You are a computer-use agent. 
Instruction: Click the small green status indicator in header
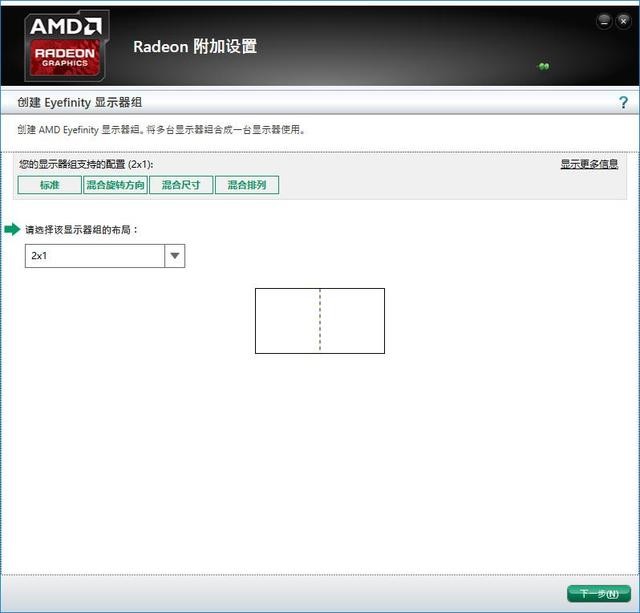pyautogui.click(x=544, y=66)
